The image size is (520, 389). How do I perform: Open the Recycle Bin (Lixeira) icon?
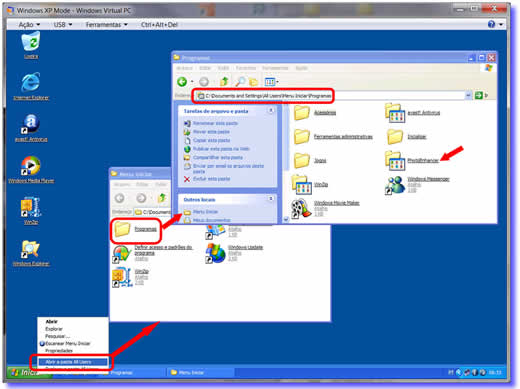tap(31, 45)
